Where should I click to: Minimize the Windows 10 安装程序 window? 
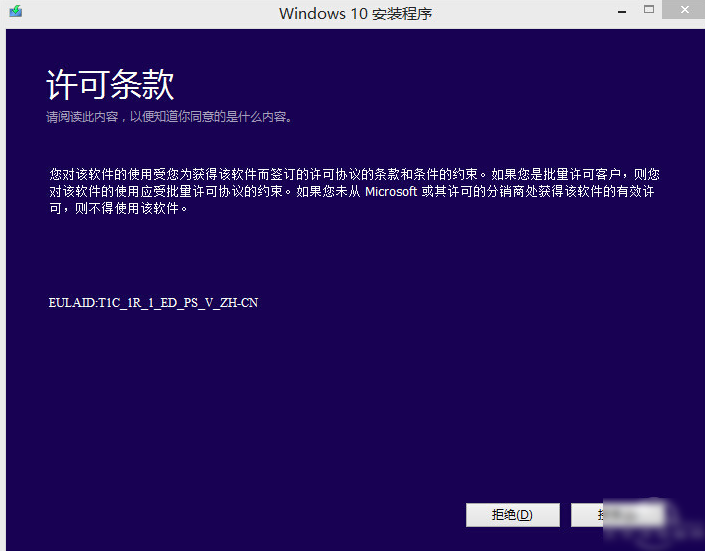[622, 10]
